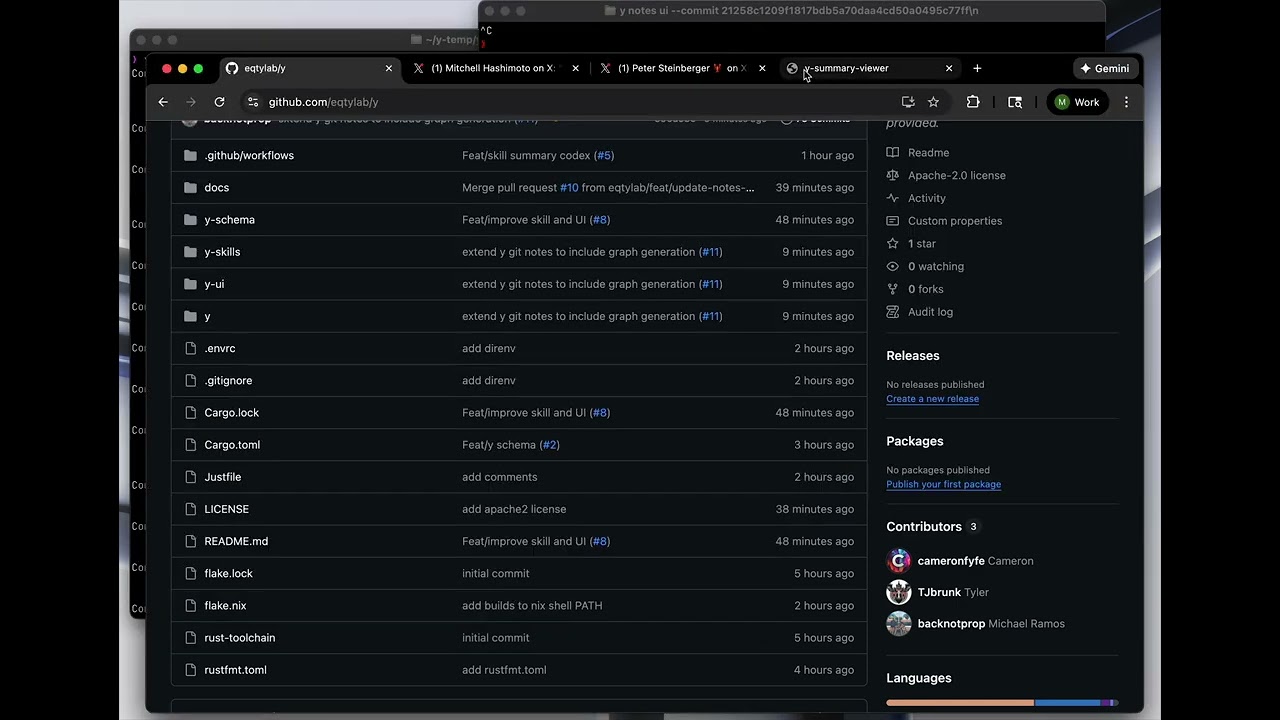Open the Apache-2.0 license link

click(956, 175)
